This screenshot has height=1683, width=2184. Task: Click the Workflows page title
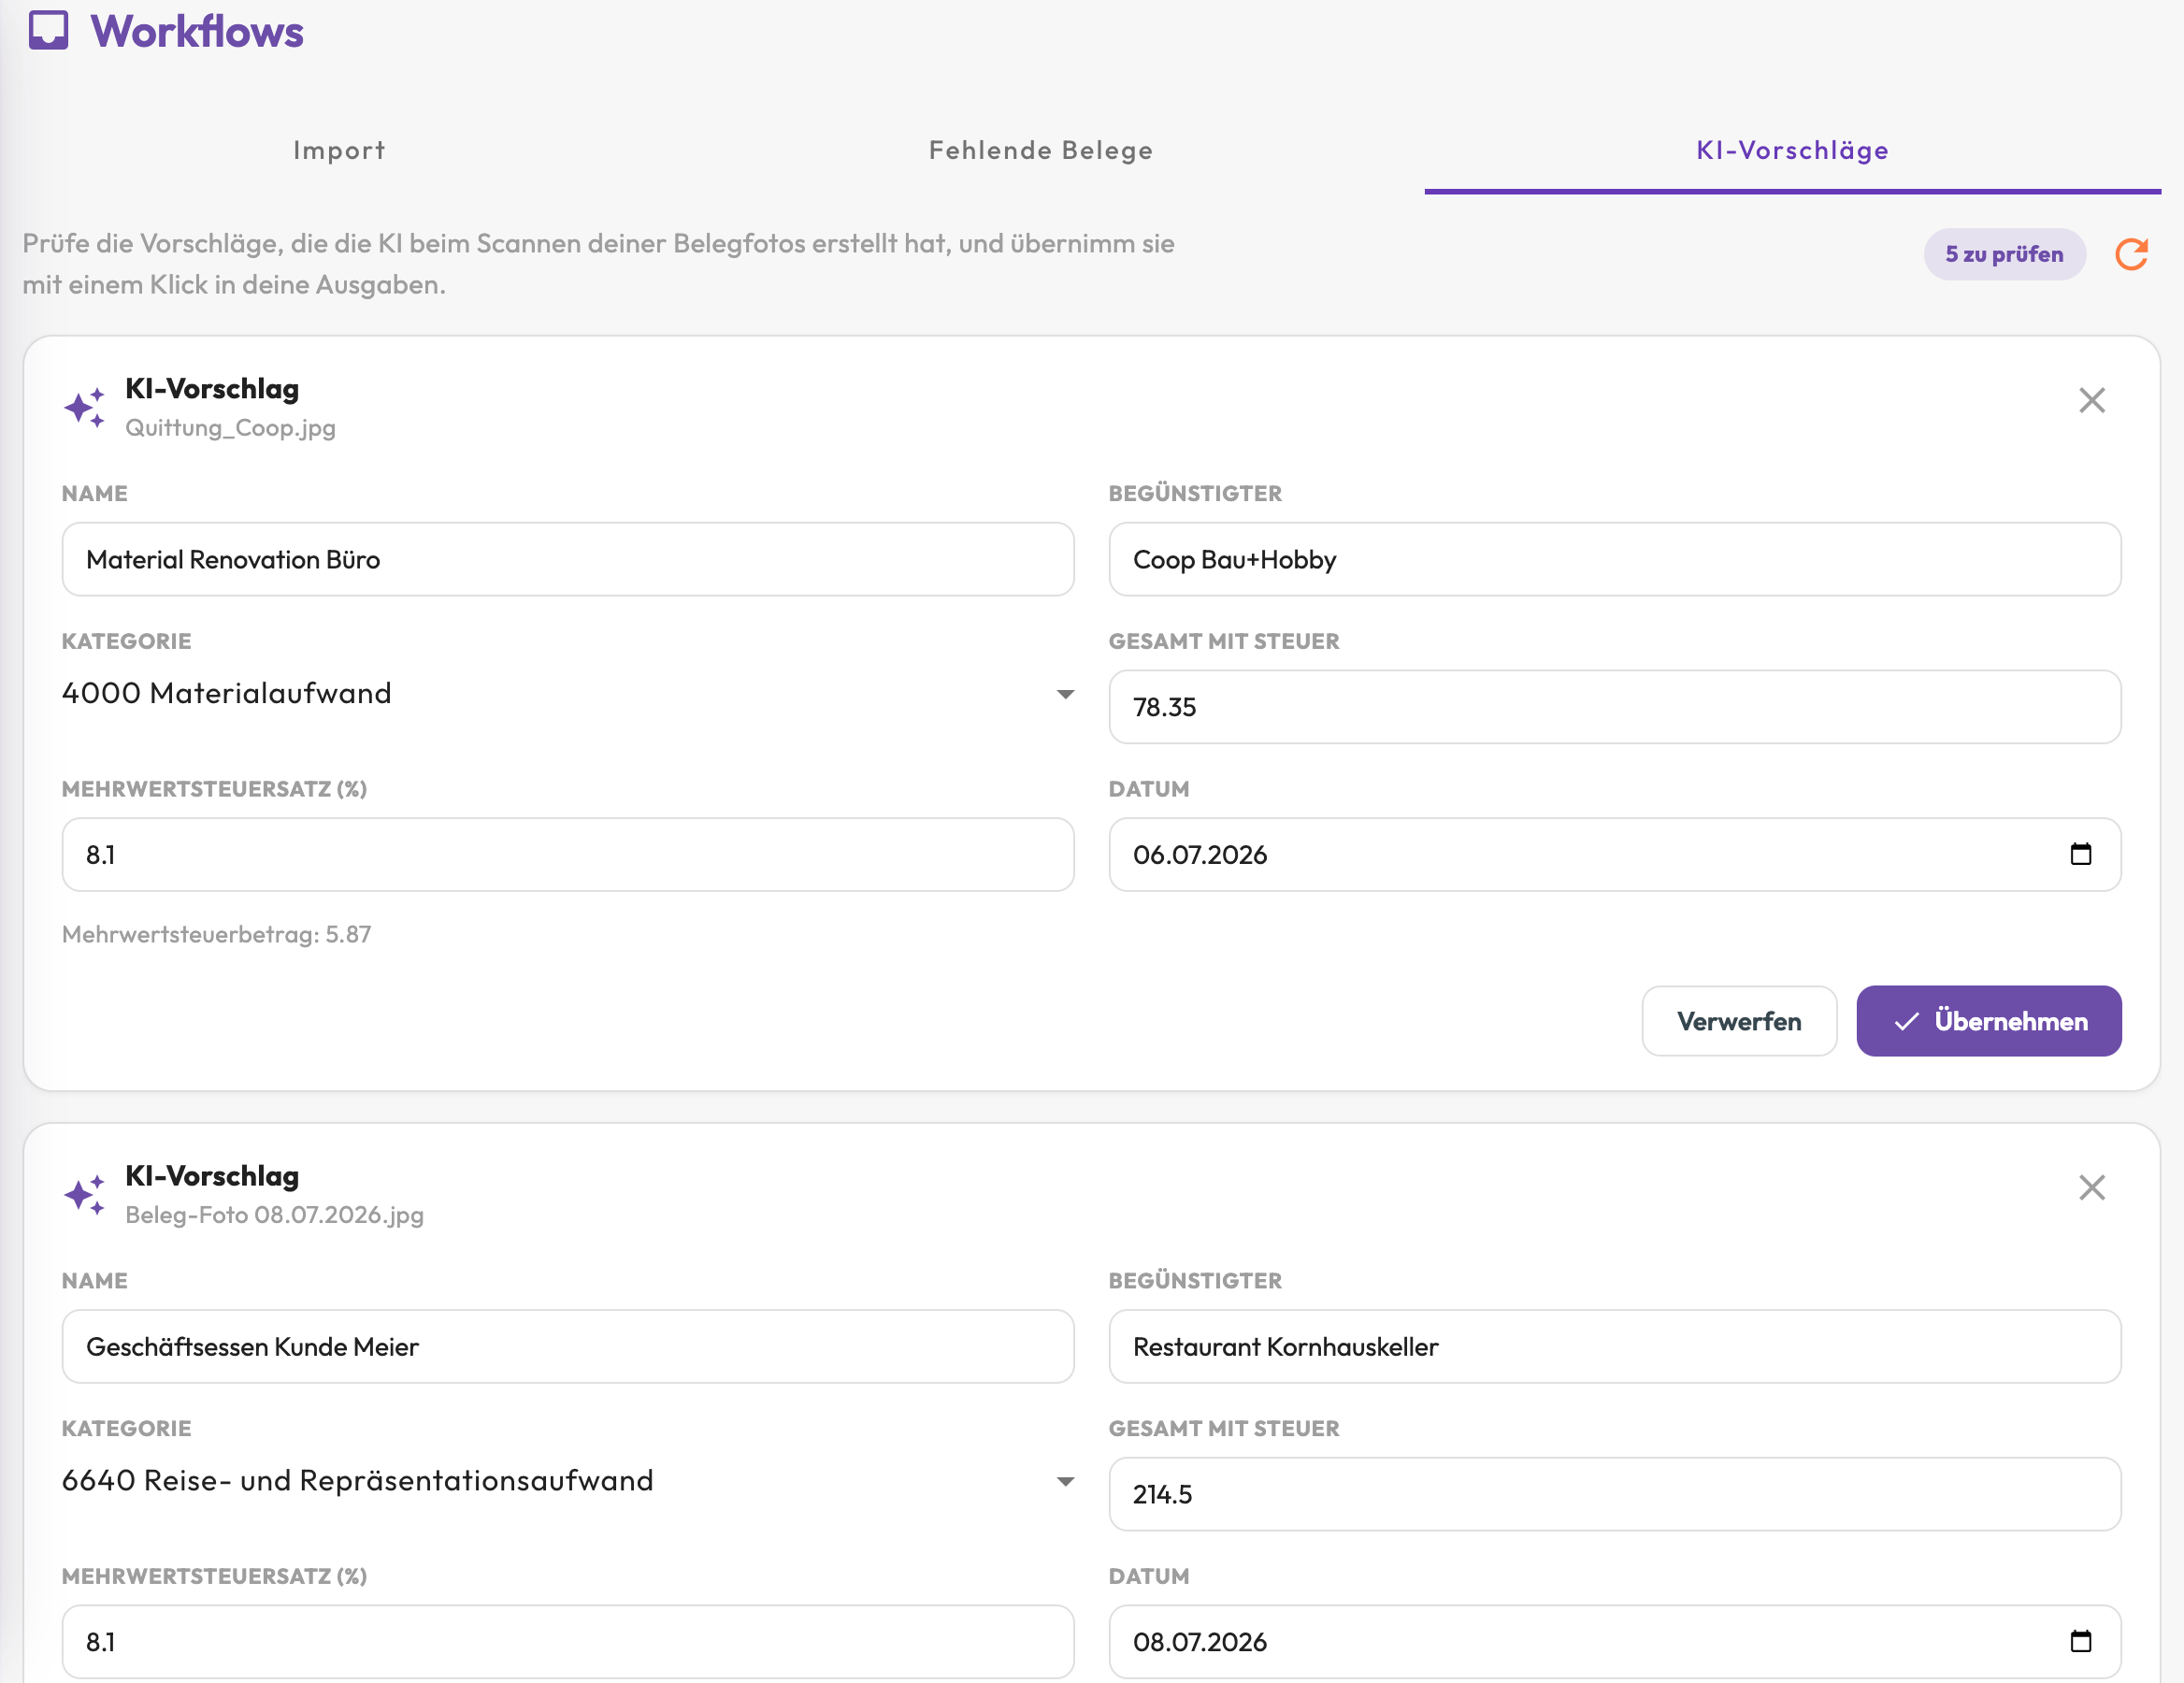(x=197, y=31)
